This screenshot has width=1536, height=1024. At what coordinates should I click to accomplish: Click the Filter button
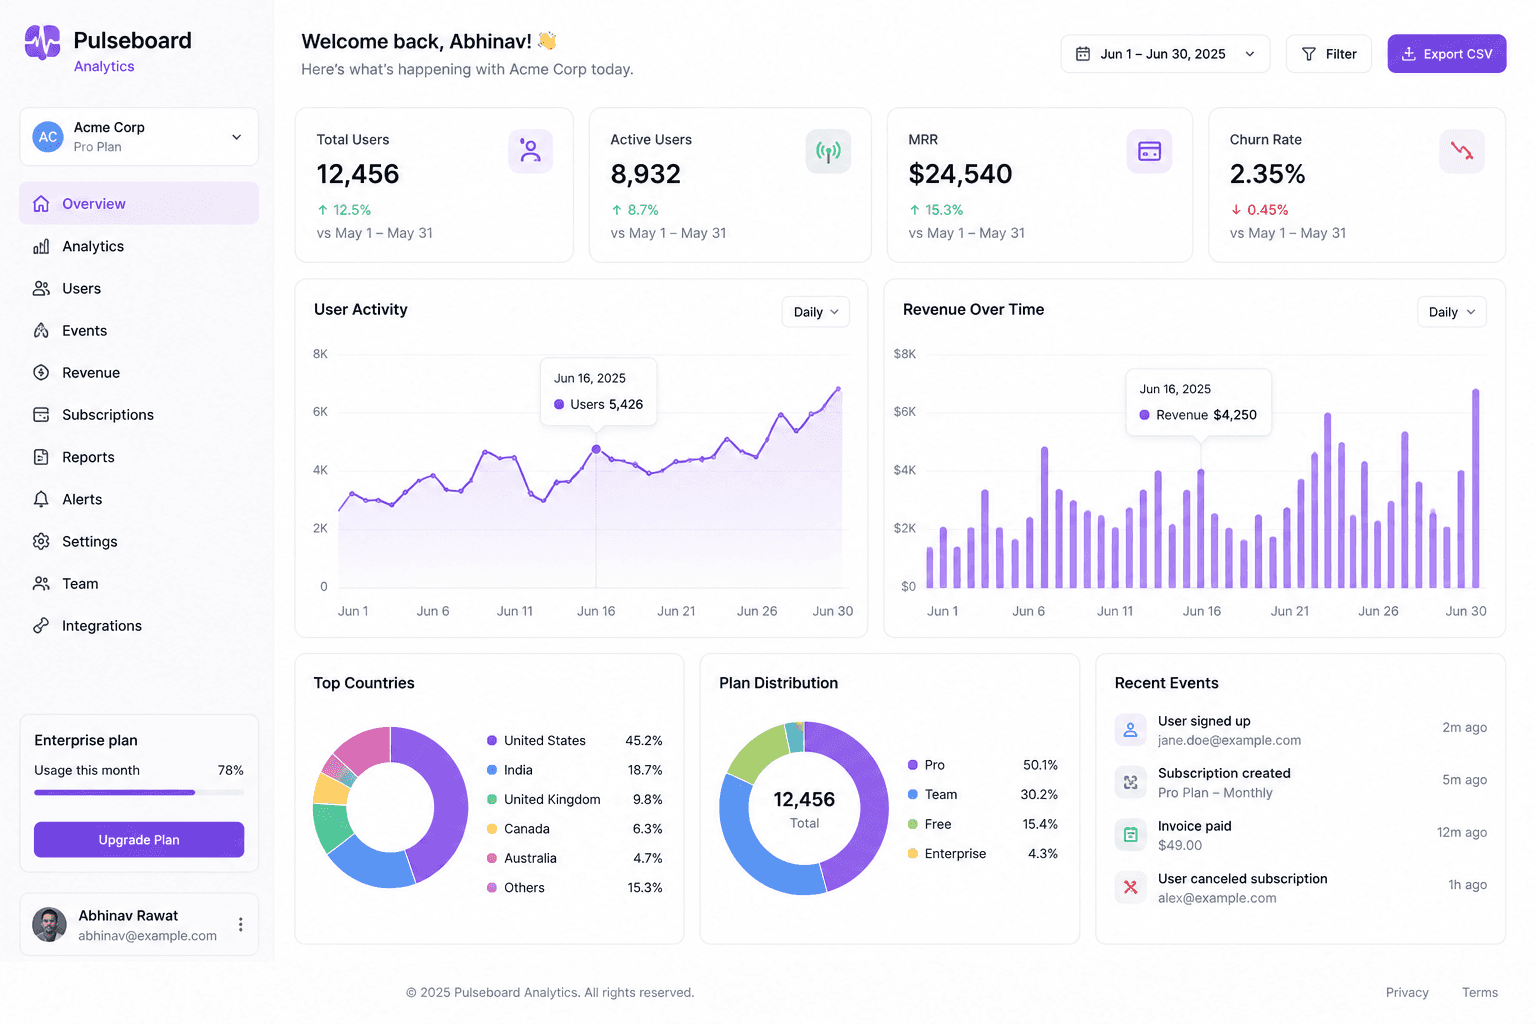1329,54
